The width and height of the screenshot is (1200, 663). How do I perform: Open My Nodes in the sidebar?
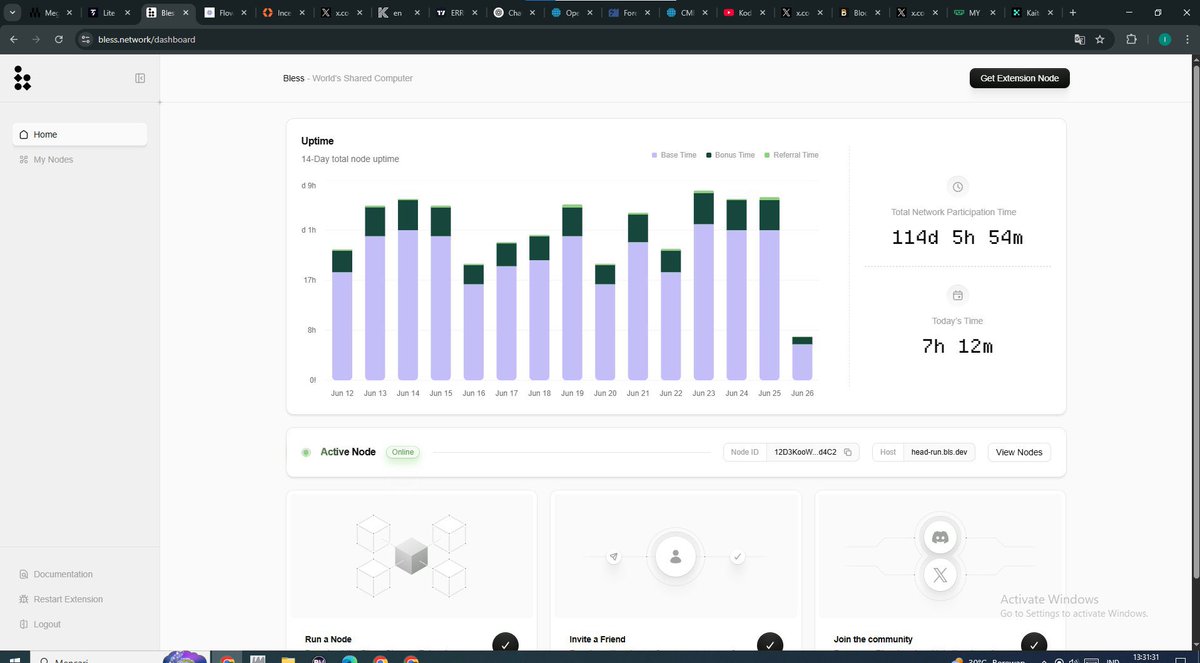point(80,159)
